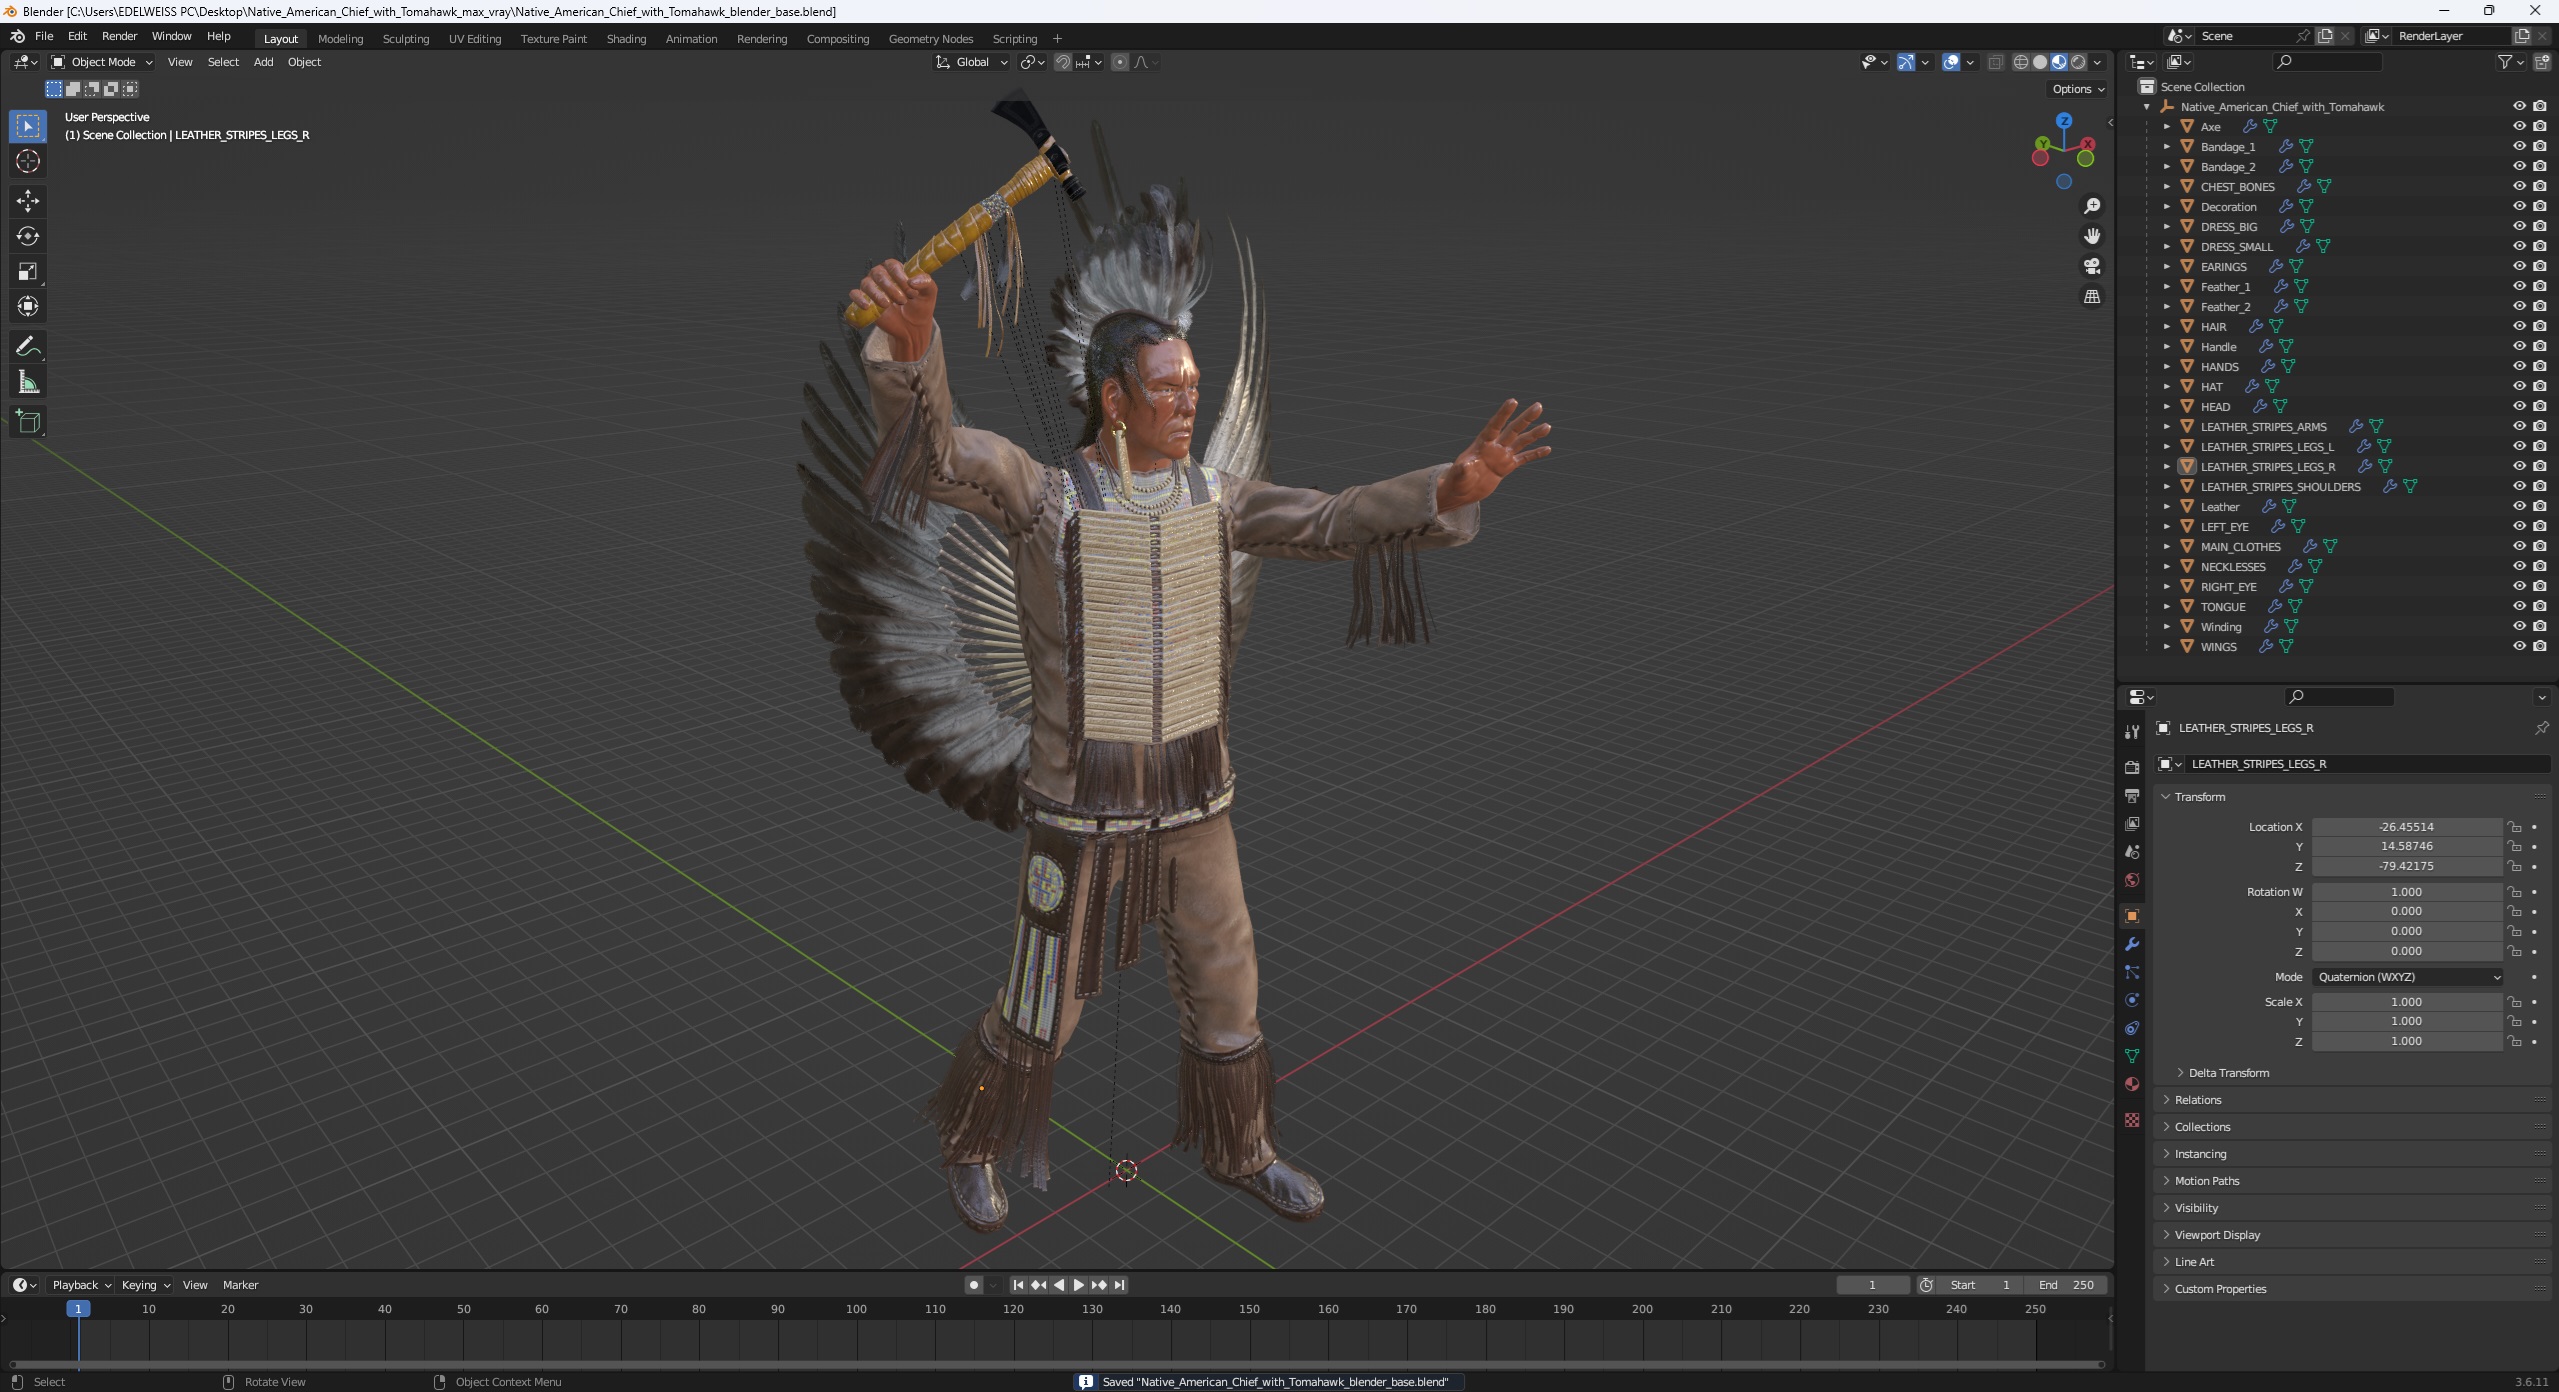Viewport: 2559px width, 1392px height.
Task: Pick the Measure tool
Action: tap(28, 382)
